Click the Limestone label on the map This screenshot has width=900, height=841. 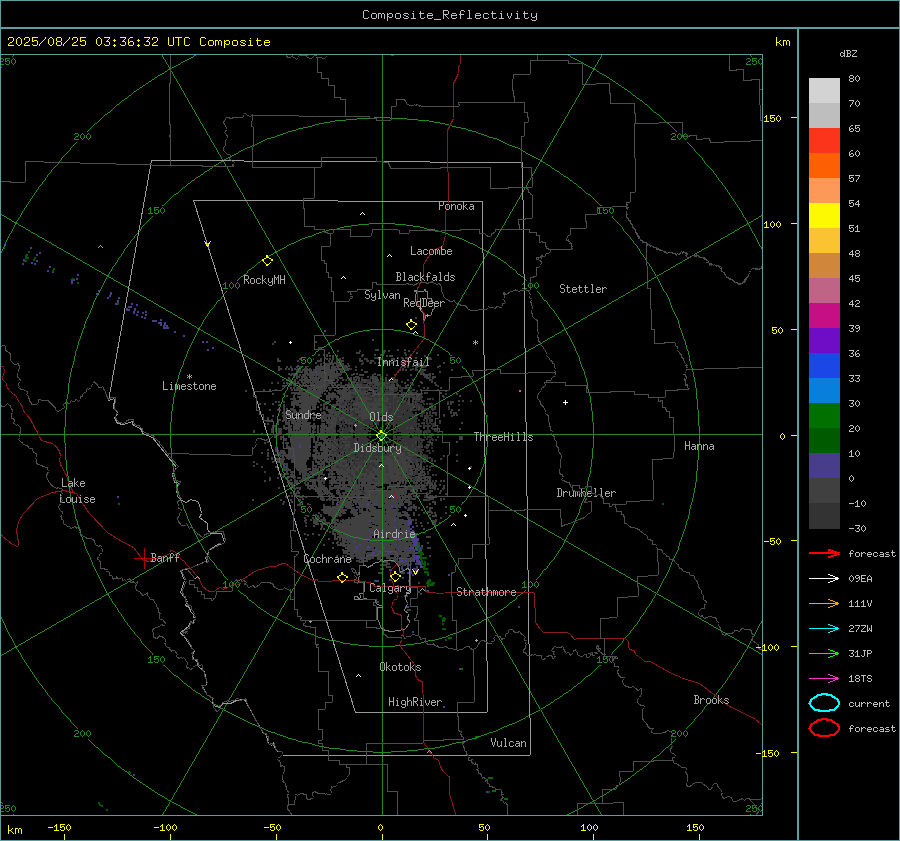[189, 386]
